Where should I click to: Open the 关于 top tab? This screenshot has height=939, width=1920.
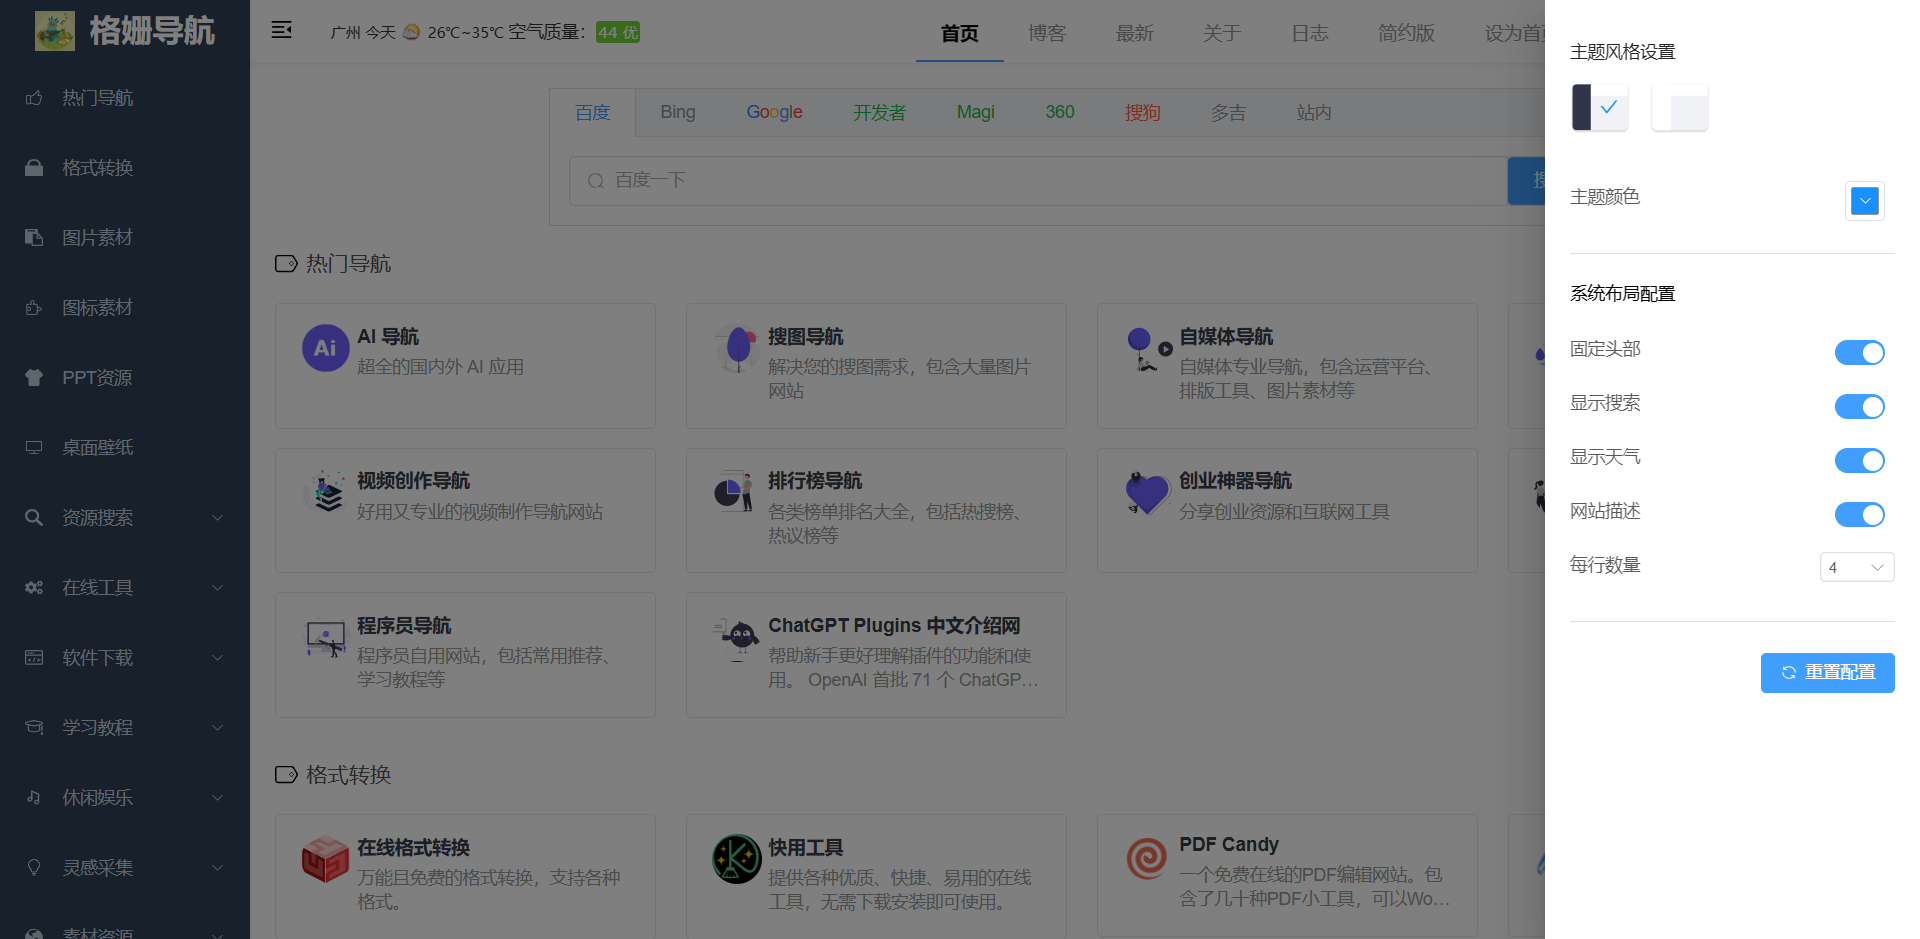[x=1222, y=33]
